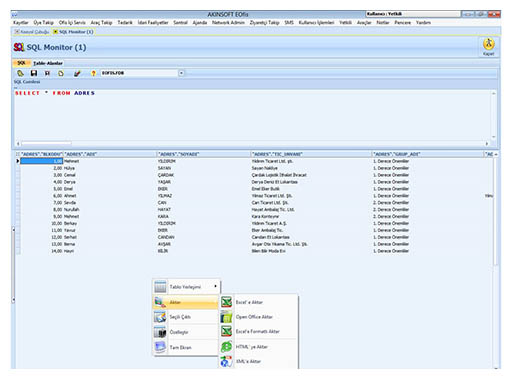Open the Araçlar menu
This screenshot has width=510, height=380.
click(x=364, y=23)
